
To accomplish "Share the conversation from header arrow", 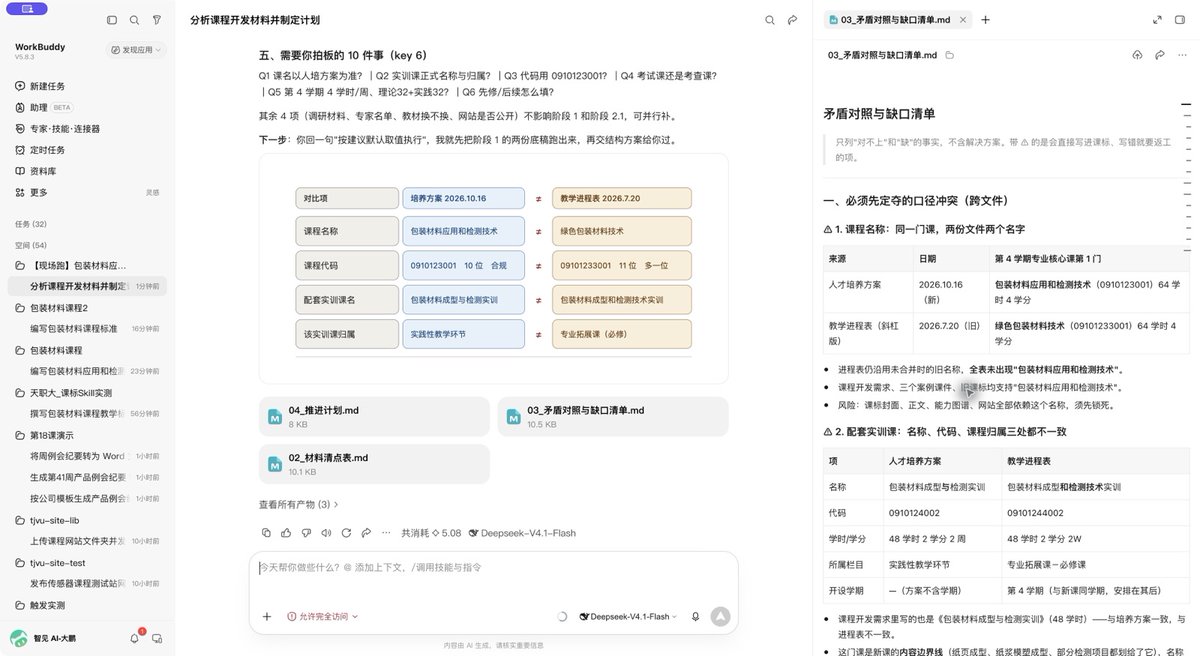I will [x=792, y=20].
